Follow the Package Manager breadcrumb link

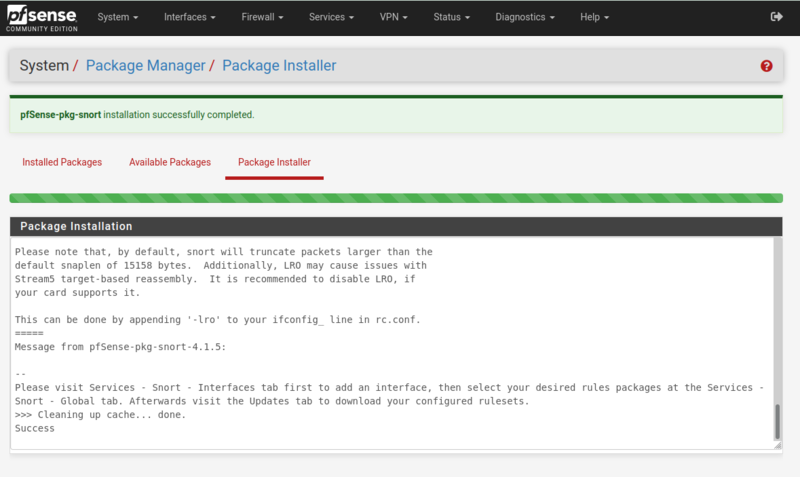[143, 66]
